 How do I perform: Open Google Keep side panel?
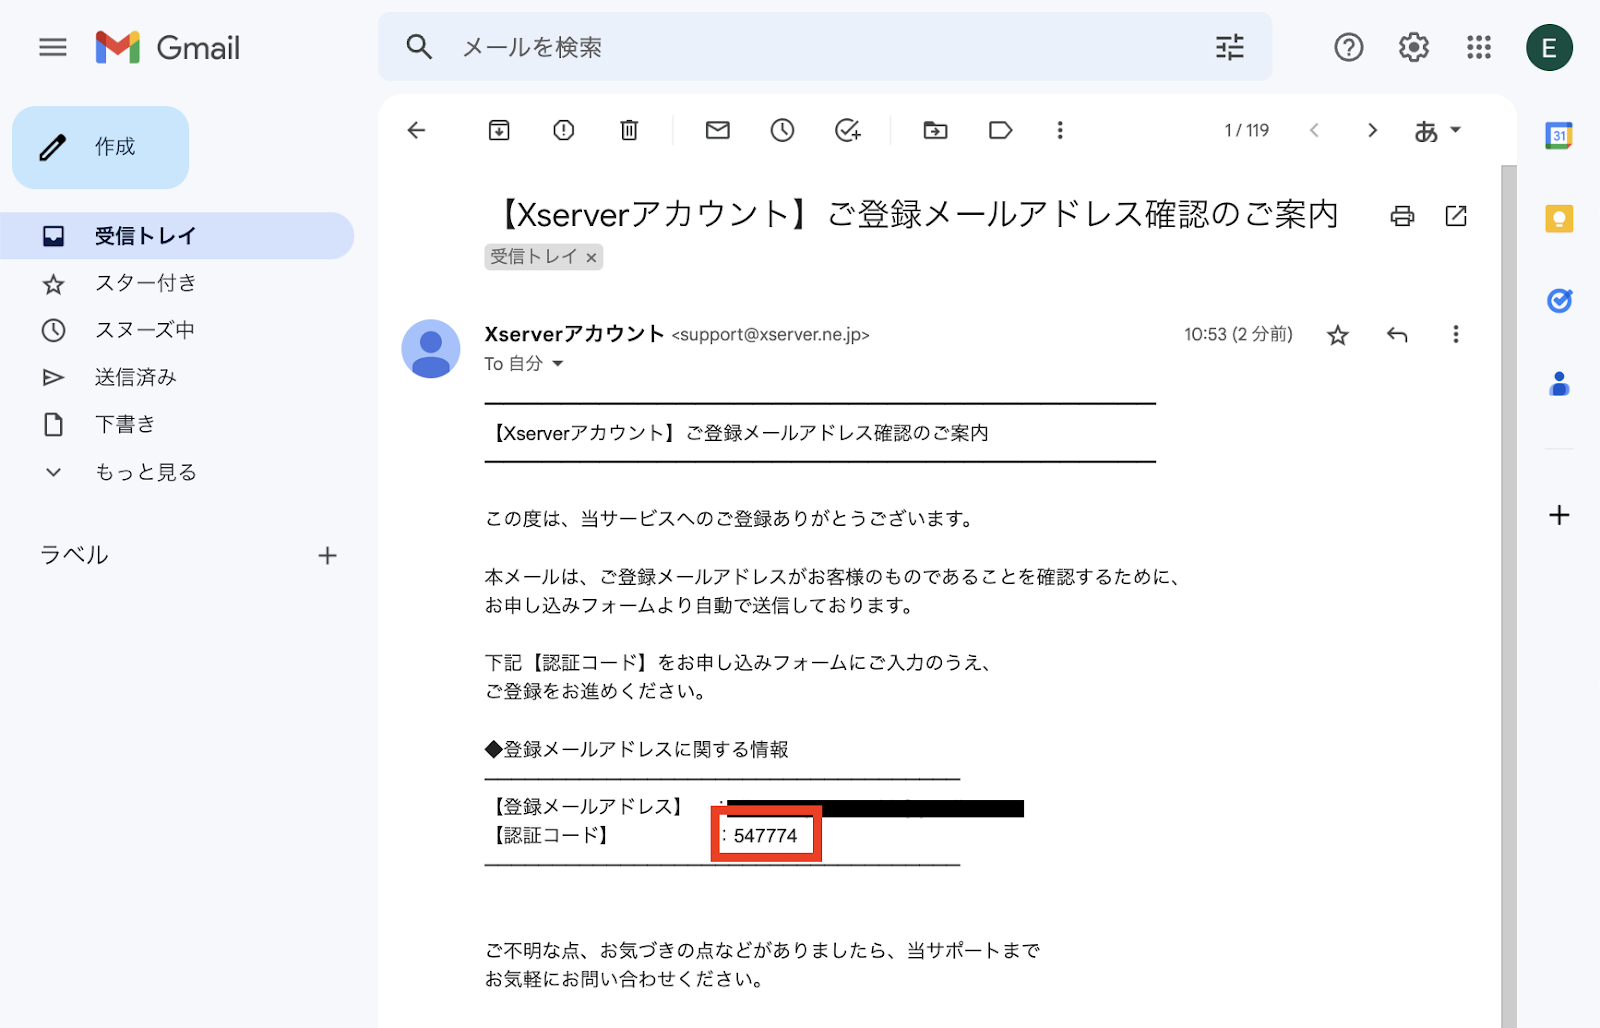pyautogui.click(x=1559, y=218)
